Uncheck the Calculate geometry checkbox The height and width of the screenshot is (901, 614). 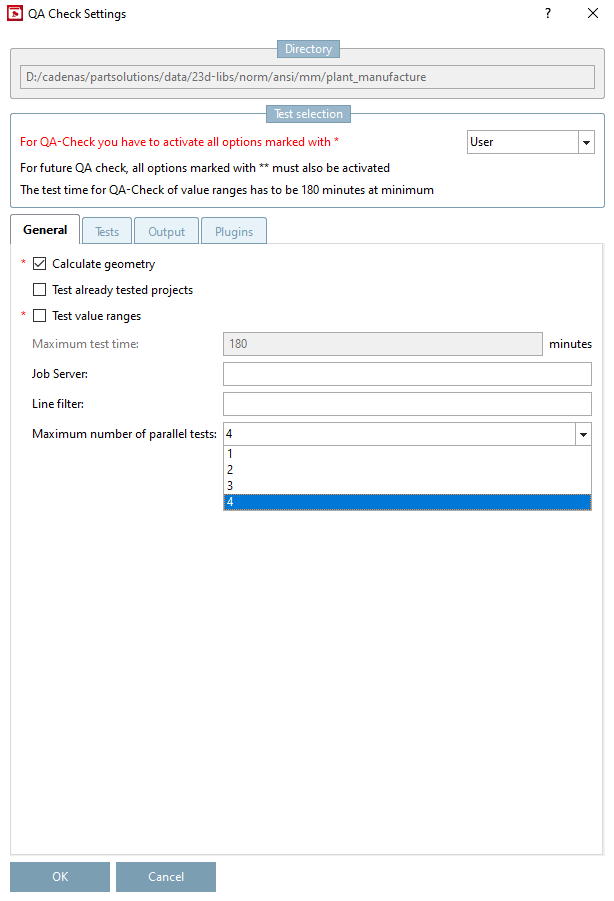tap(40, 264)
